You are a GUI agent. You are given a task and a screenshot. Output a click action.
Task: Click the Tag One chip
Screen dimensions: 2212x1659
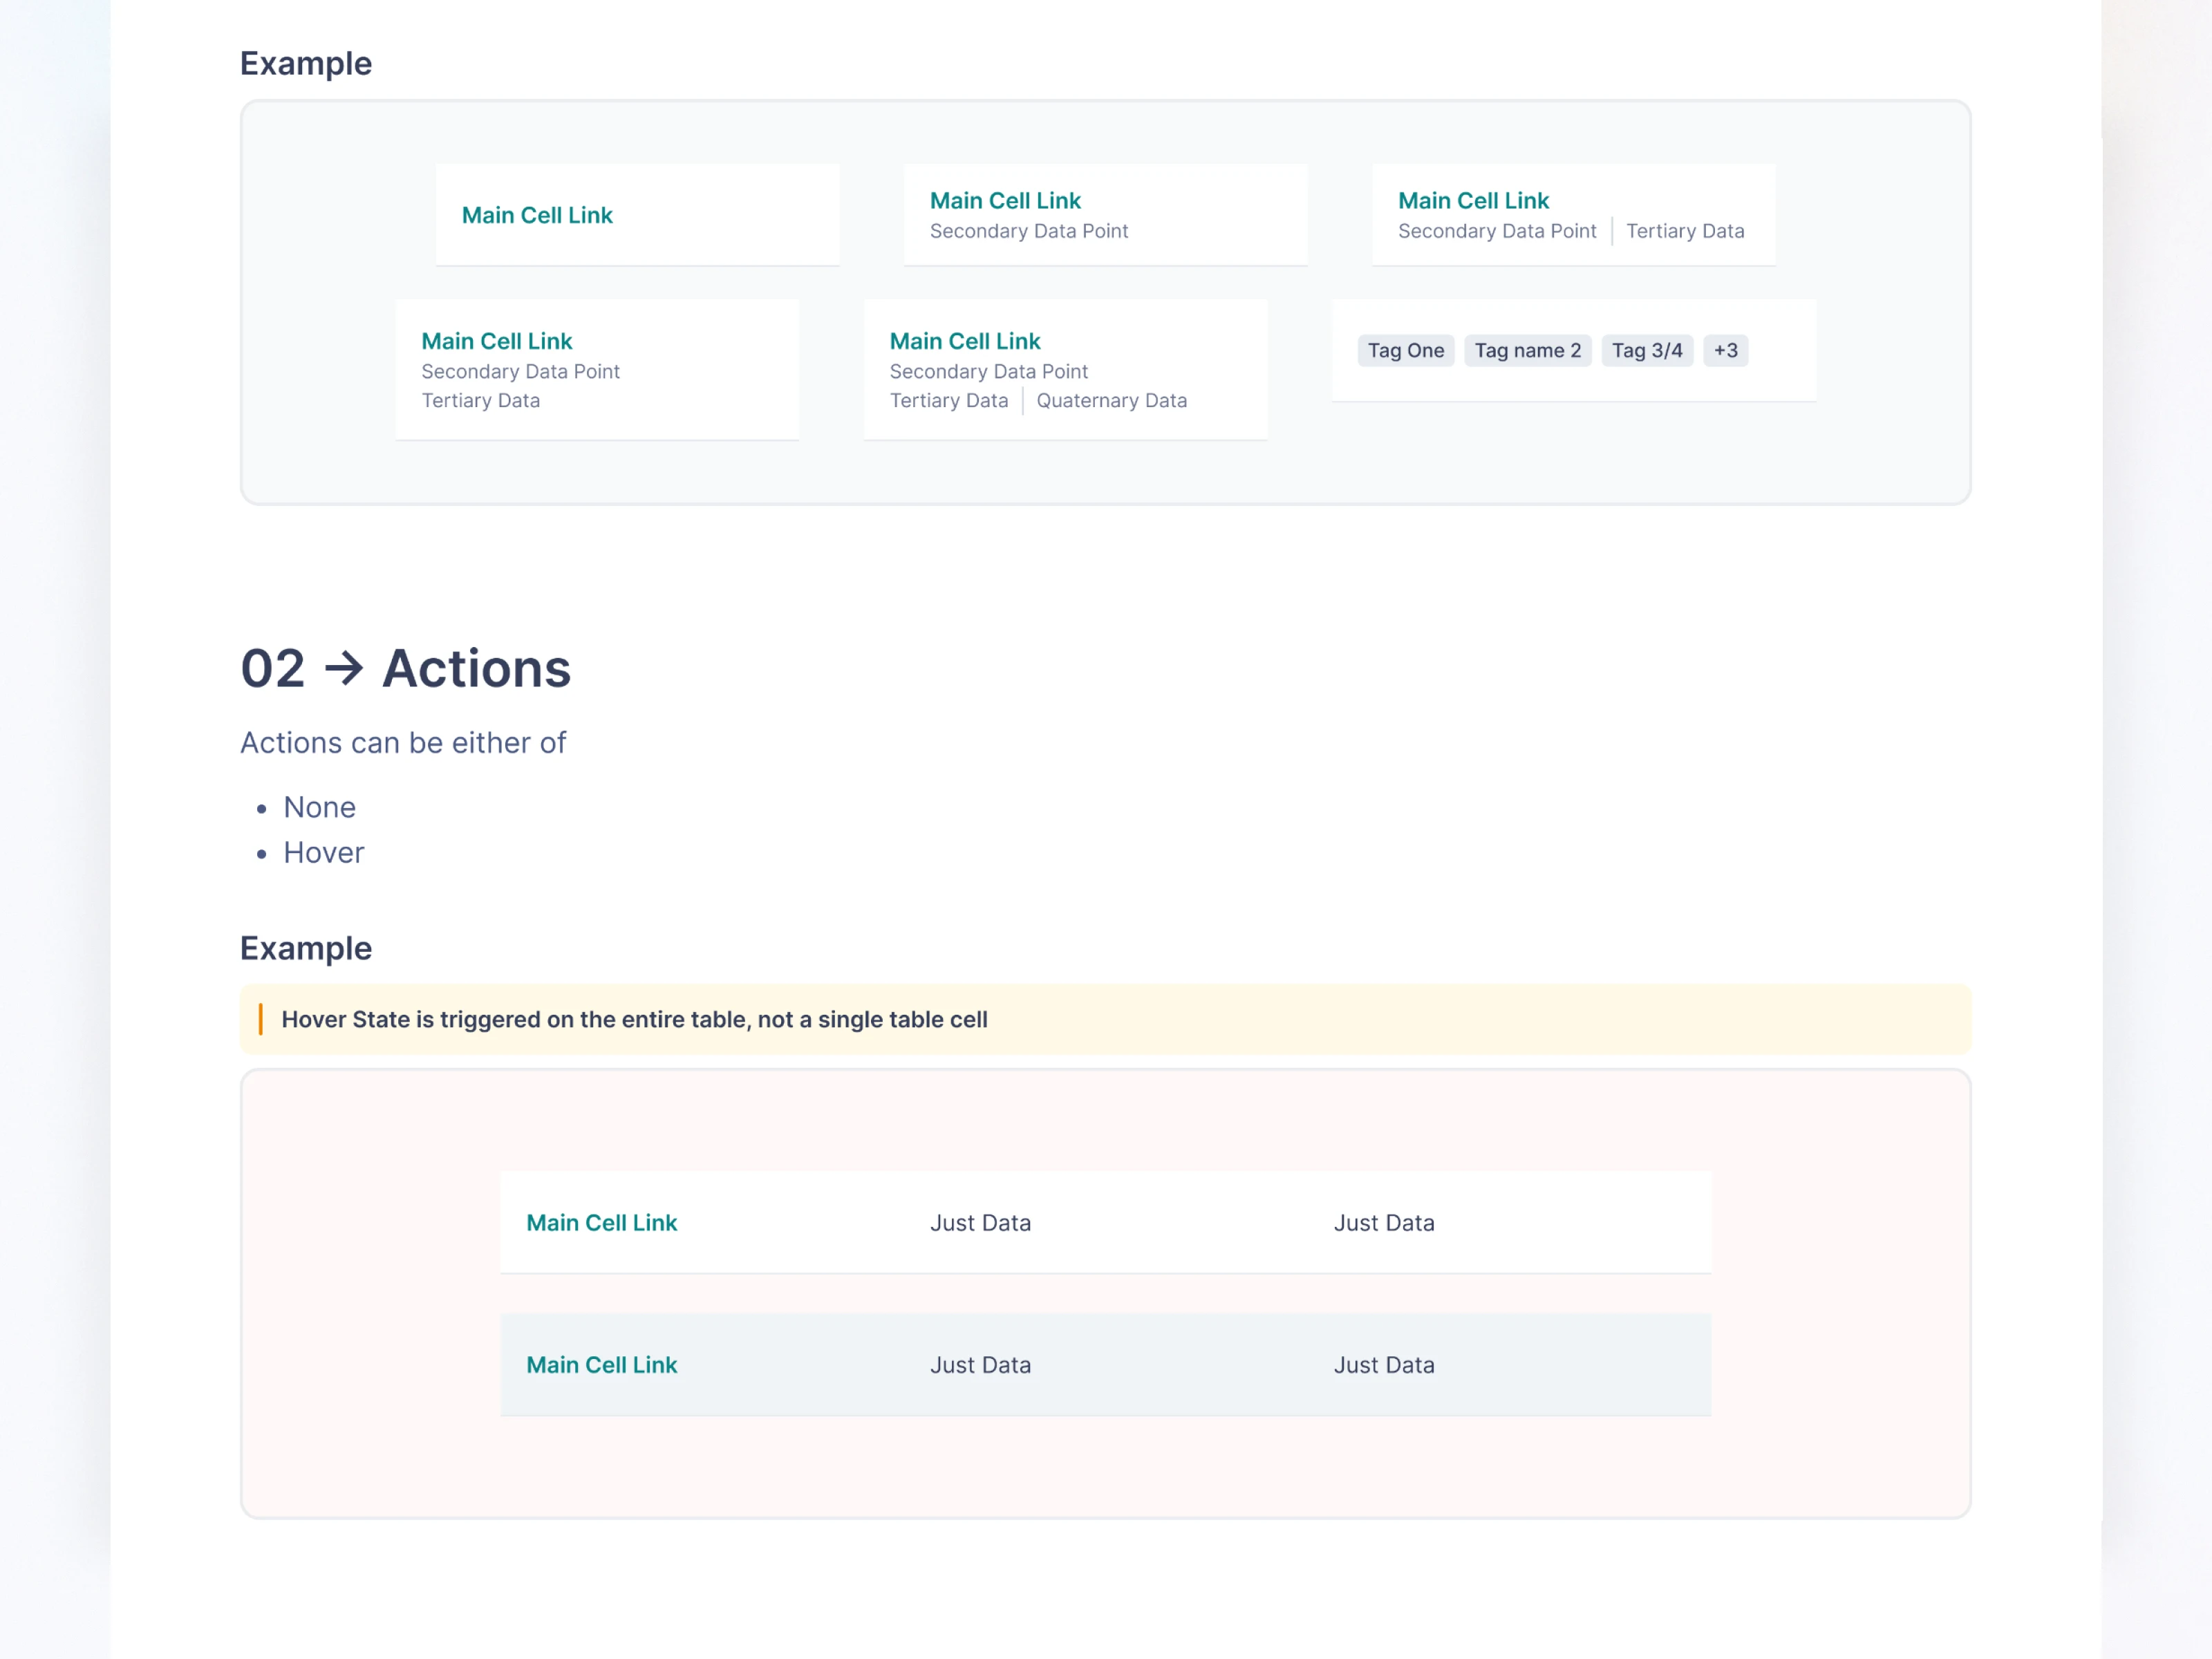pyautogui.click(x=1405, y=351)
